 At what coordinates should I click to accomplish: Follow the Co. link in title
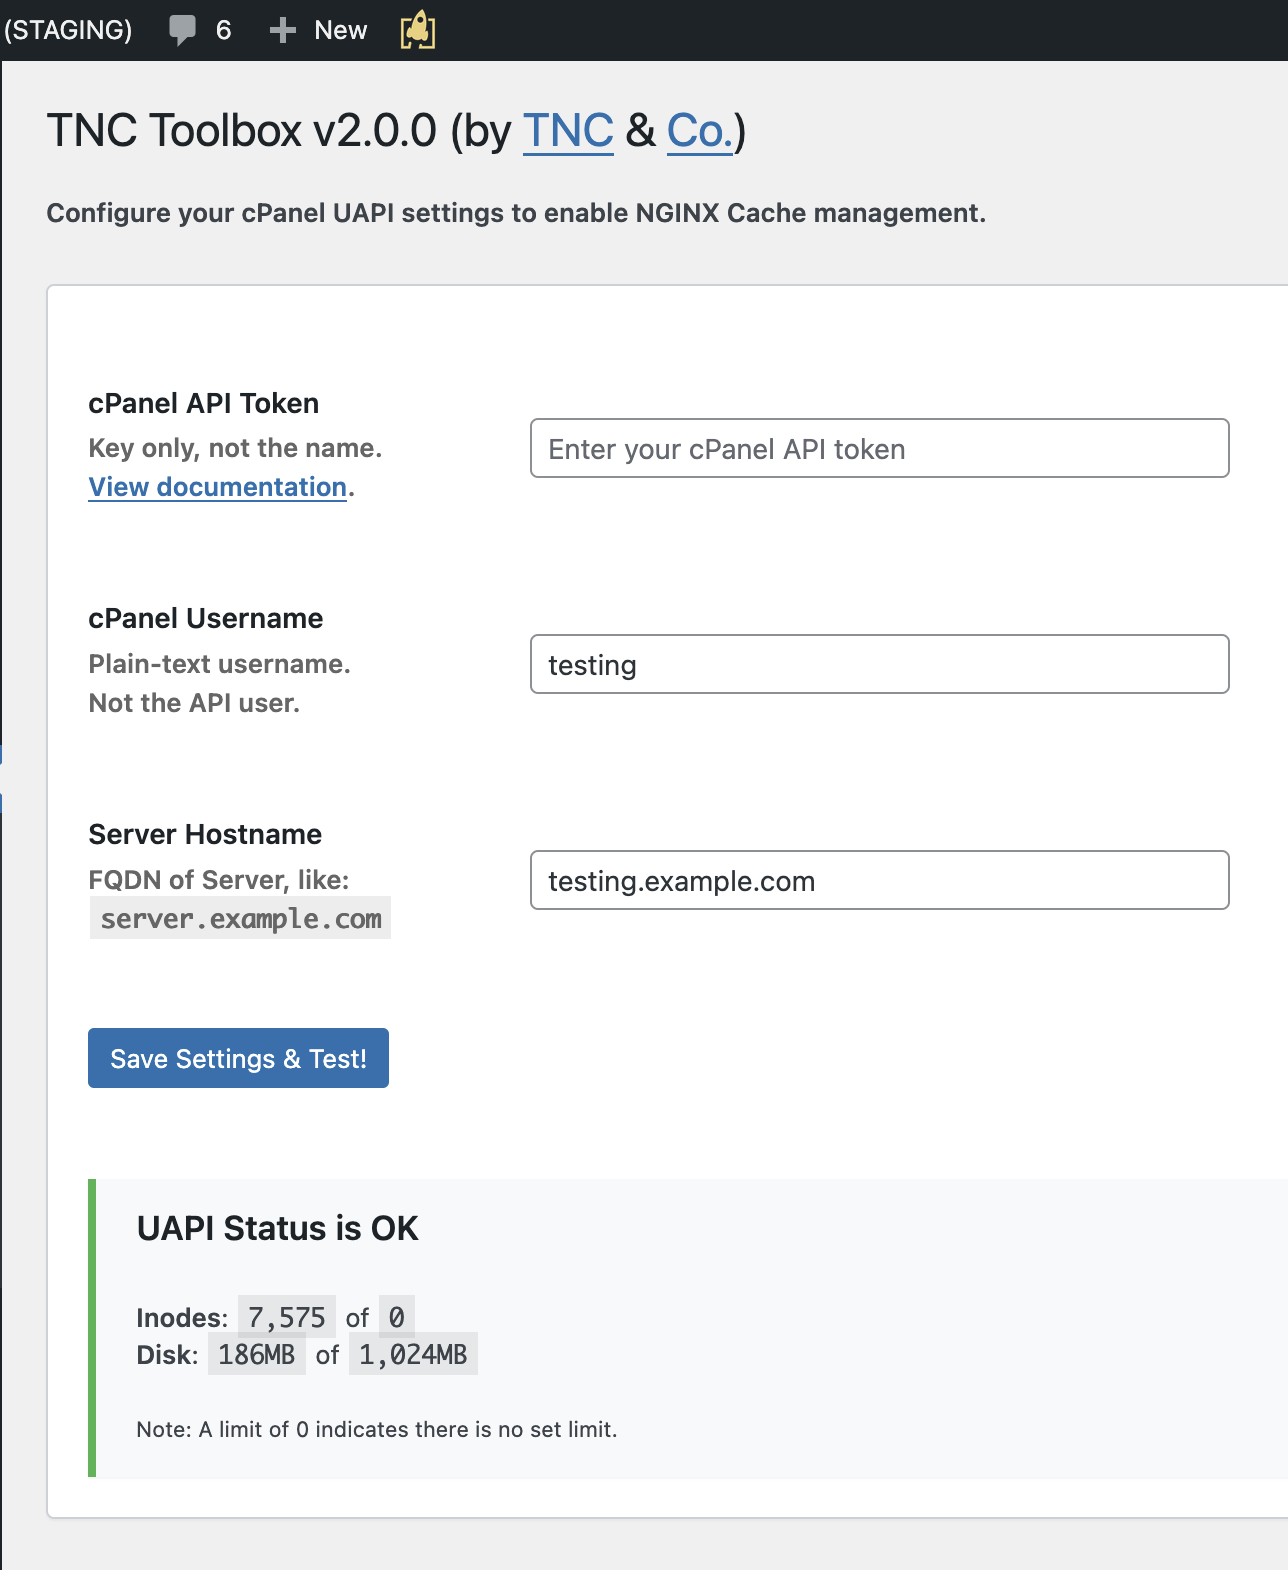tap(700, 131)
